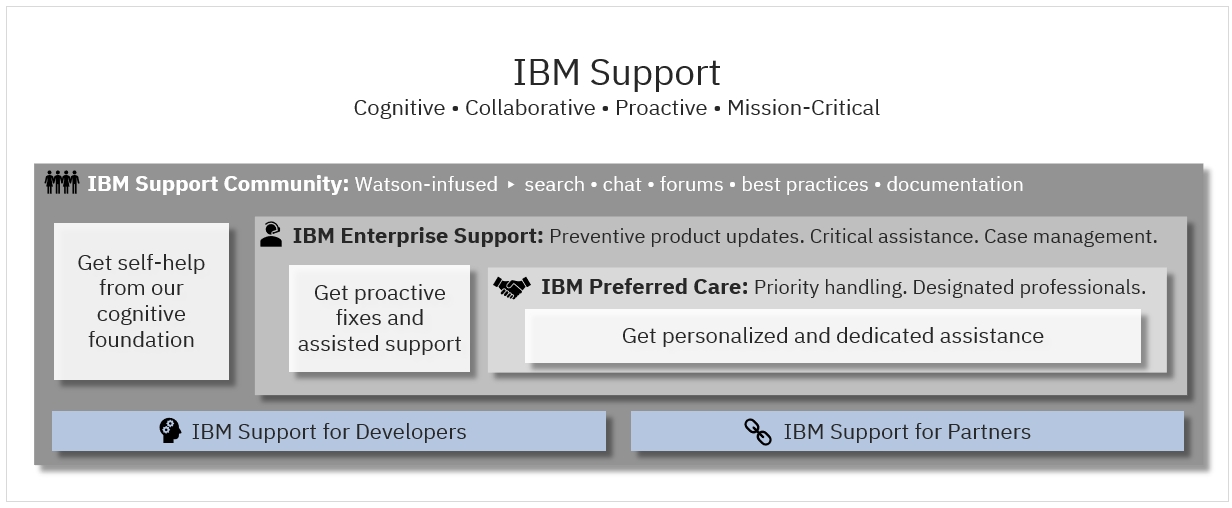The image size is (1232, 508).
Task: Click the IBM Support Community heading
Action: tap(218, 184)
